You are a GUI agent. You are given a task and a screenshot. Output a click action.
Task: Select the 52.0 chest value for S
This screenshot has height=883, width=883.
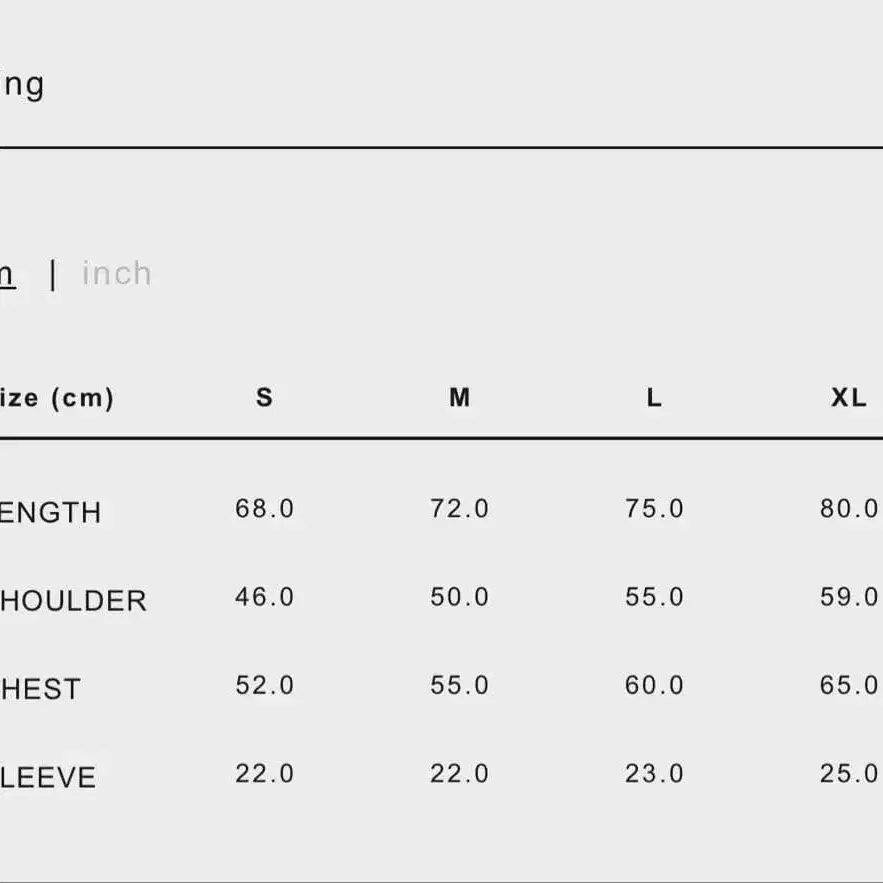tap(264, 685)
